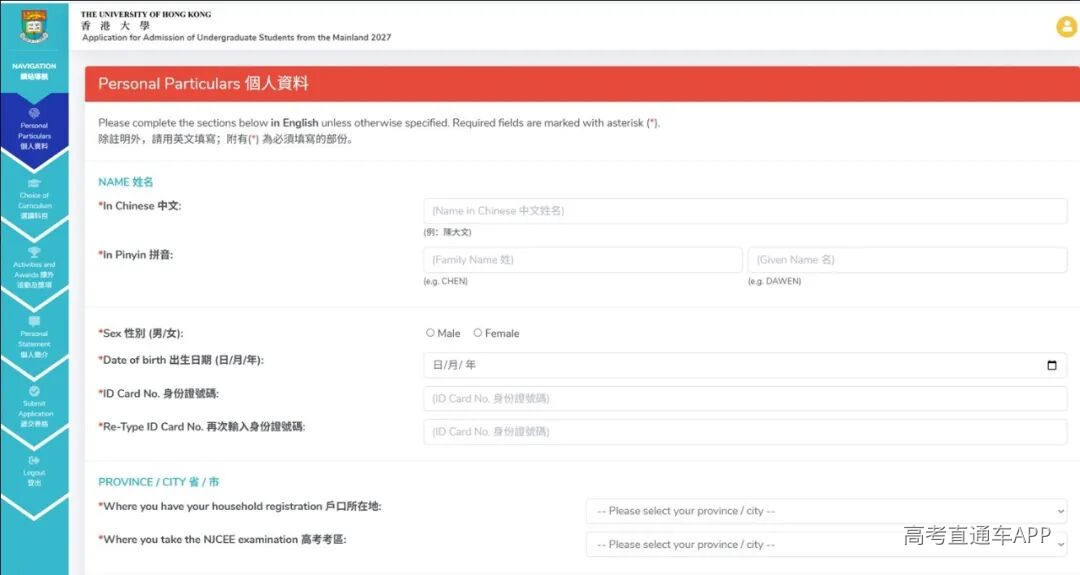The height and width of the screenshot is (575, 1080).
Task: Open the household registration province dropdown
Action: coord(827,511)
